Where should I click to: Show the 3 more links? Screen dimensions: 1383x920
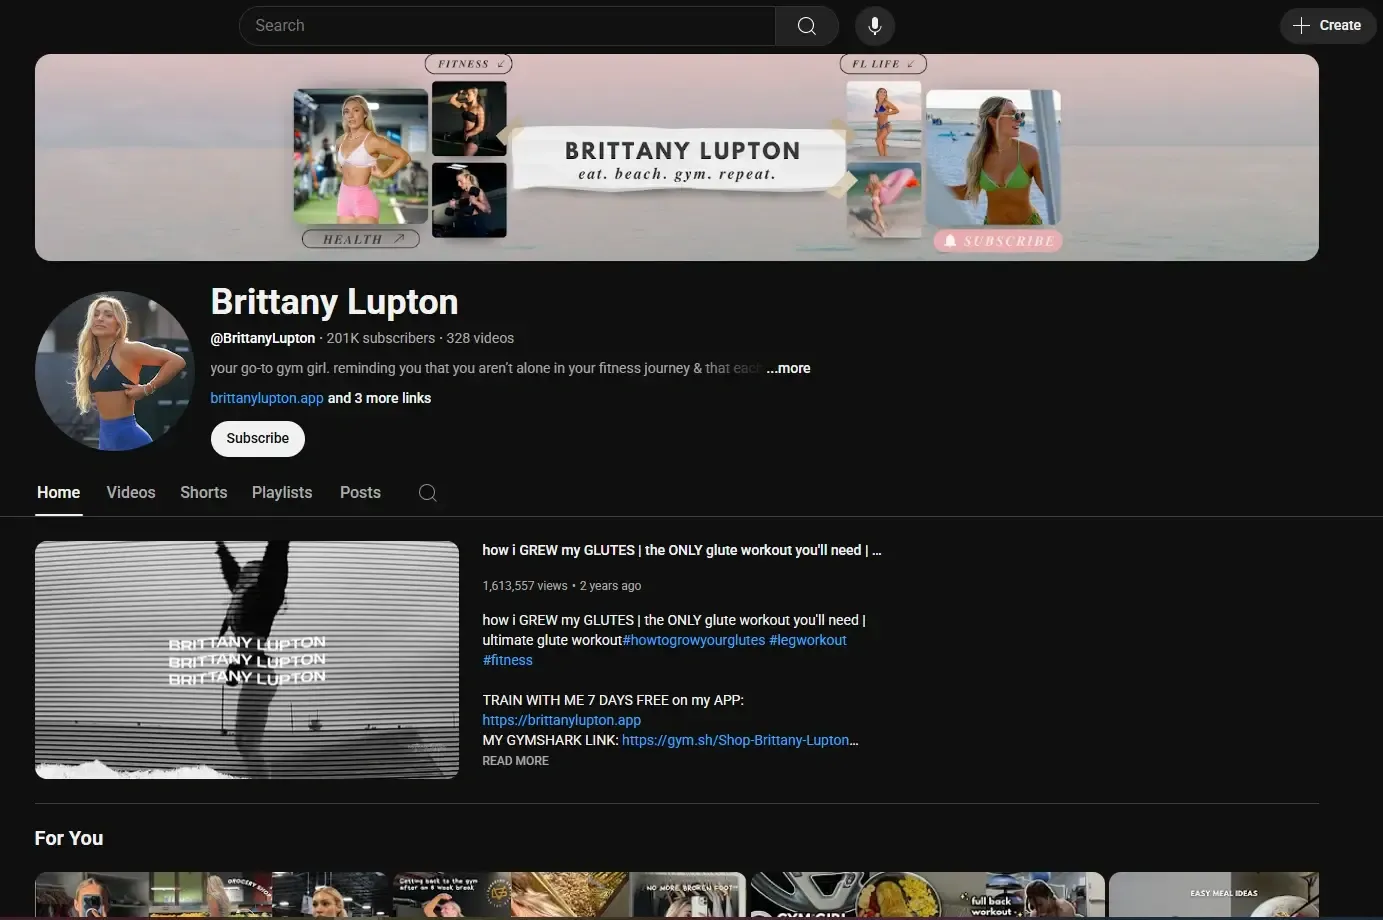[x=380, y=398]
